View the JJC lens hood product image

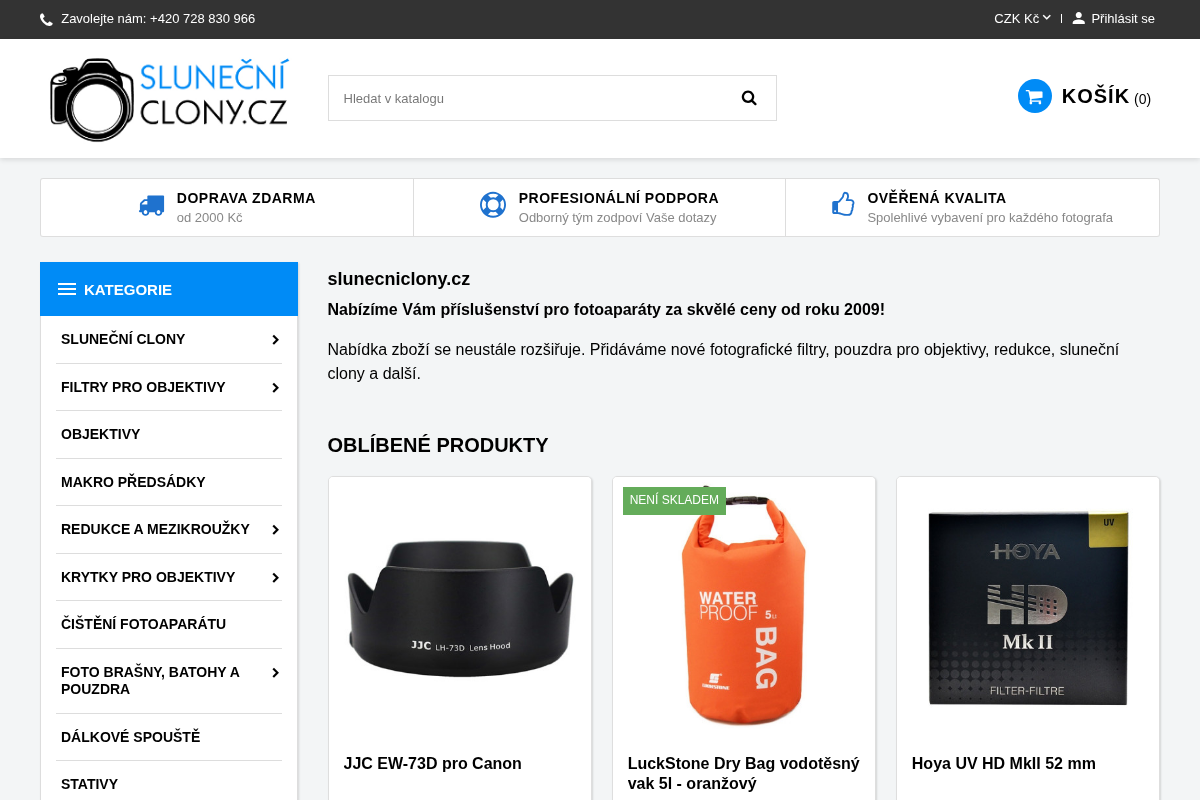(x=460, y=608)
